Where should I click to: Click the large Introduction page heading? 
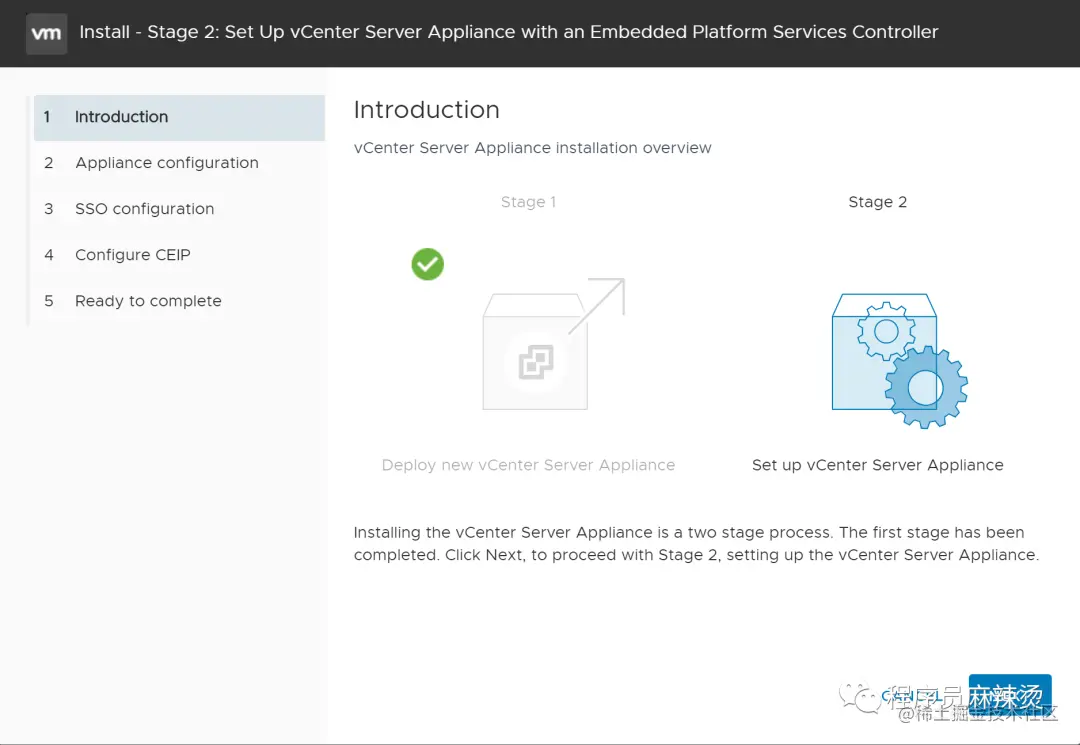(x=426, y=110)
